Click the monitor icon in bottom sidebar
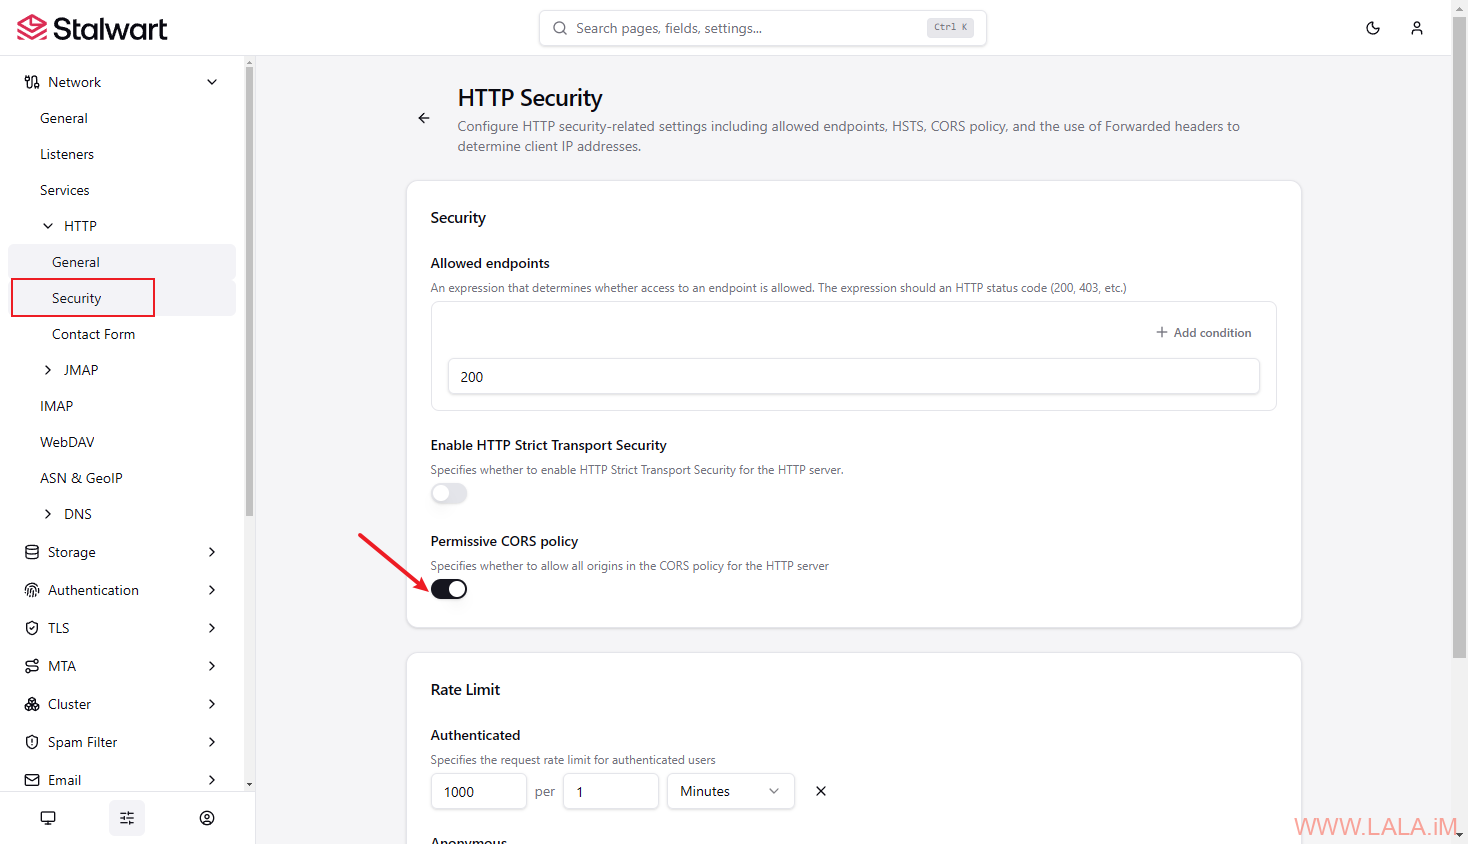 click(48, 818)
